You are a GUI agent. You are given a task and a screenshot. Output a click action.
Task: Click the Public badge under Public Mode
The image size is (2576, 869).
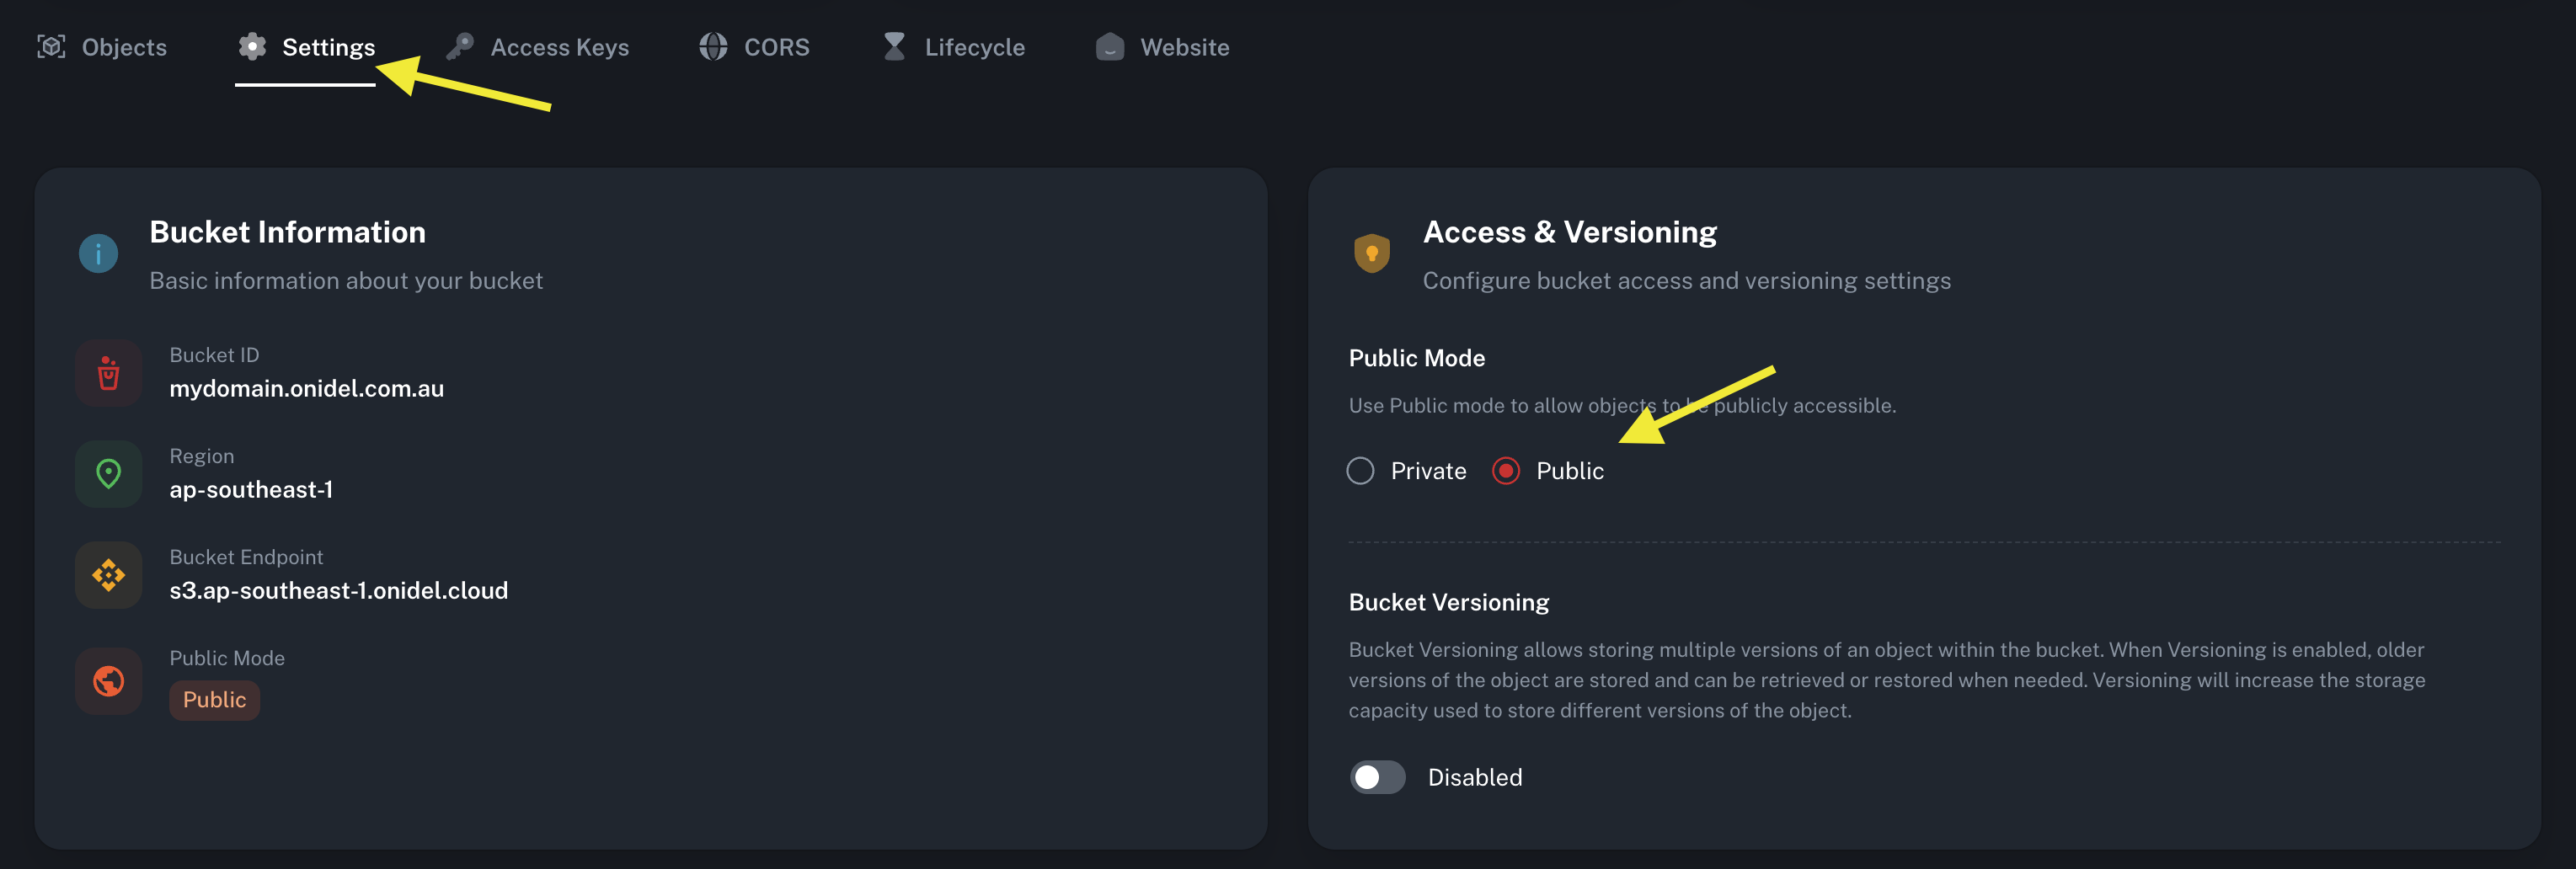coord(214,700)
